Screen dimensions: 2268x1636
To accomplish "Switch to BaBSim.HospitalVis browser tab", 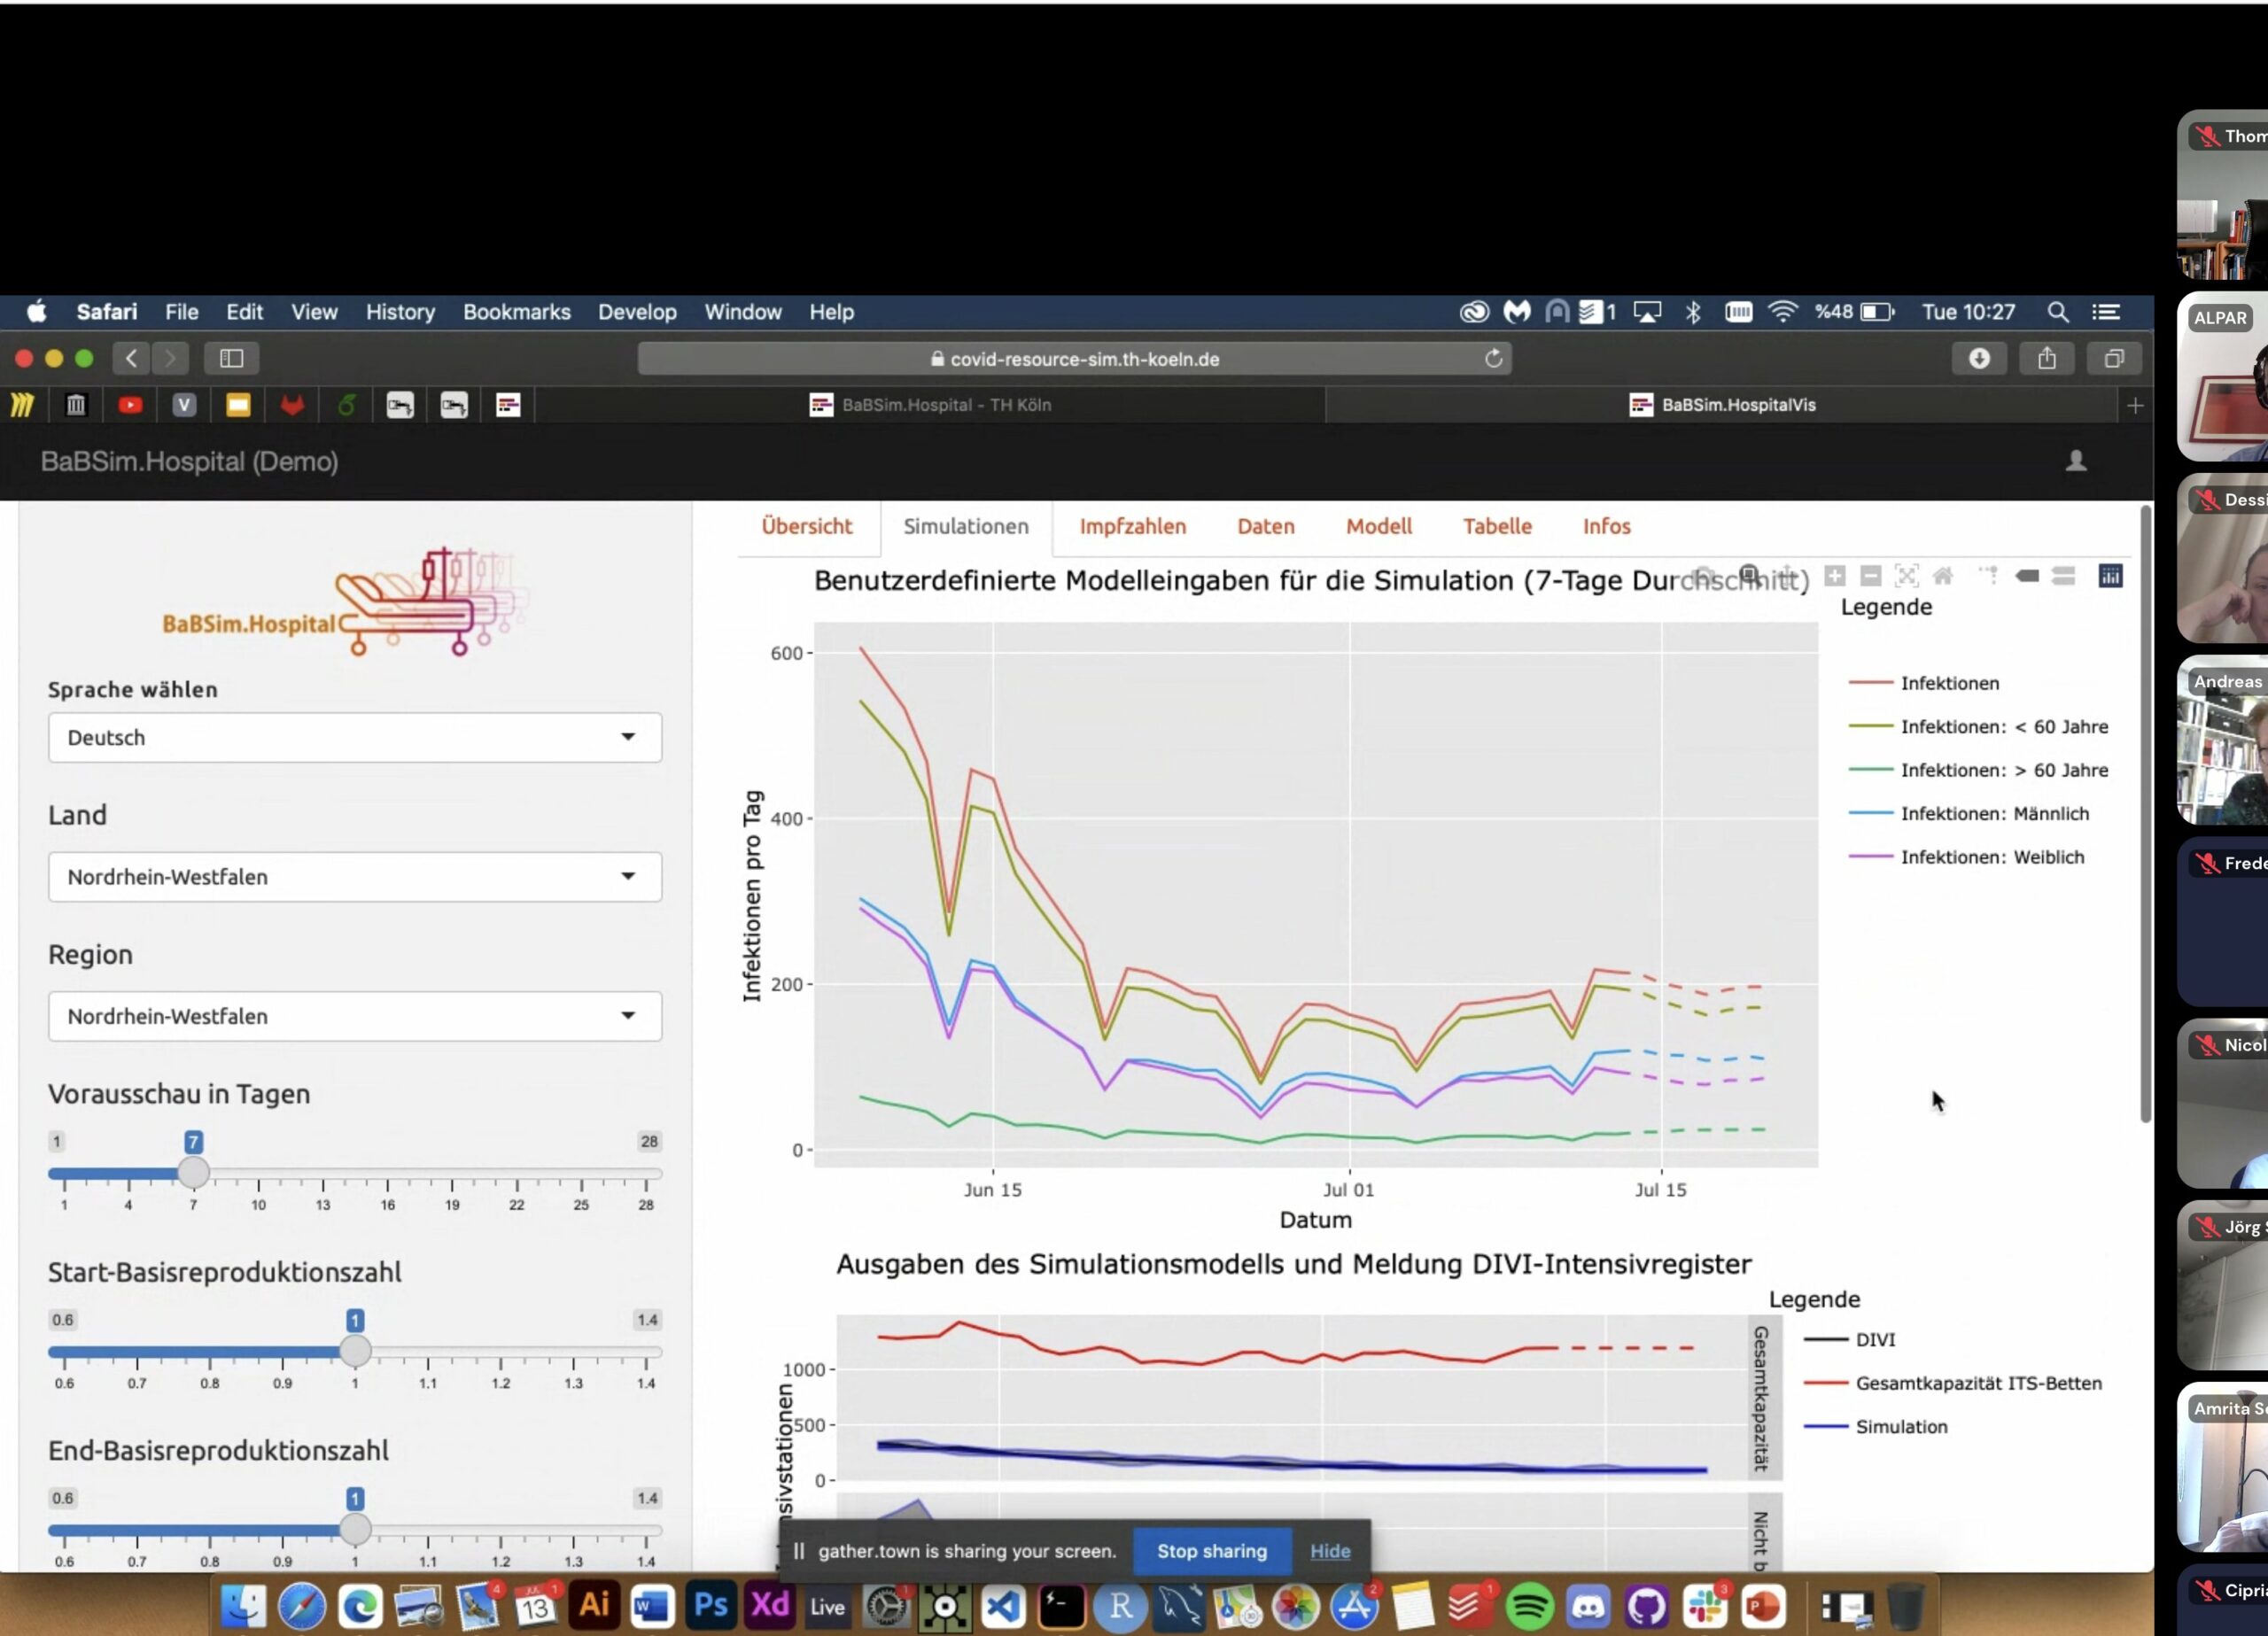I will coord(1723,405).
